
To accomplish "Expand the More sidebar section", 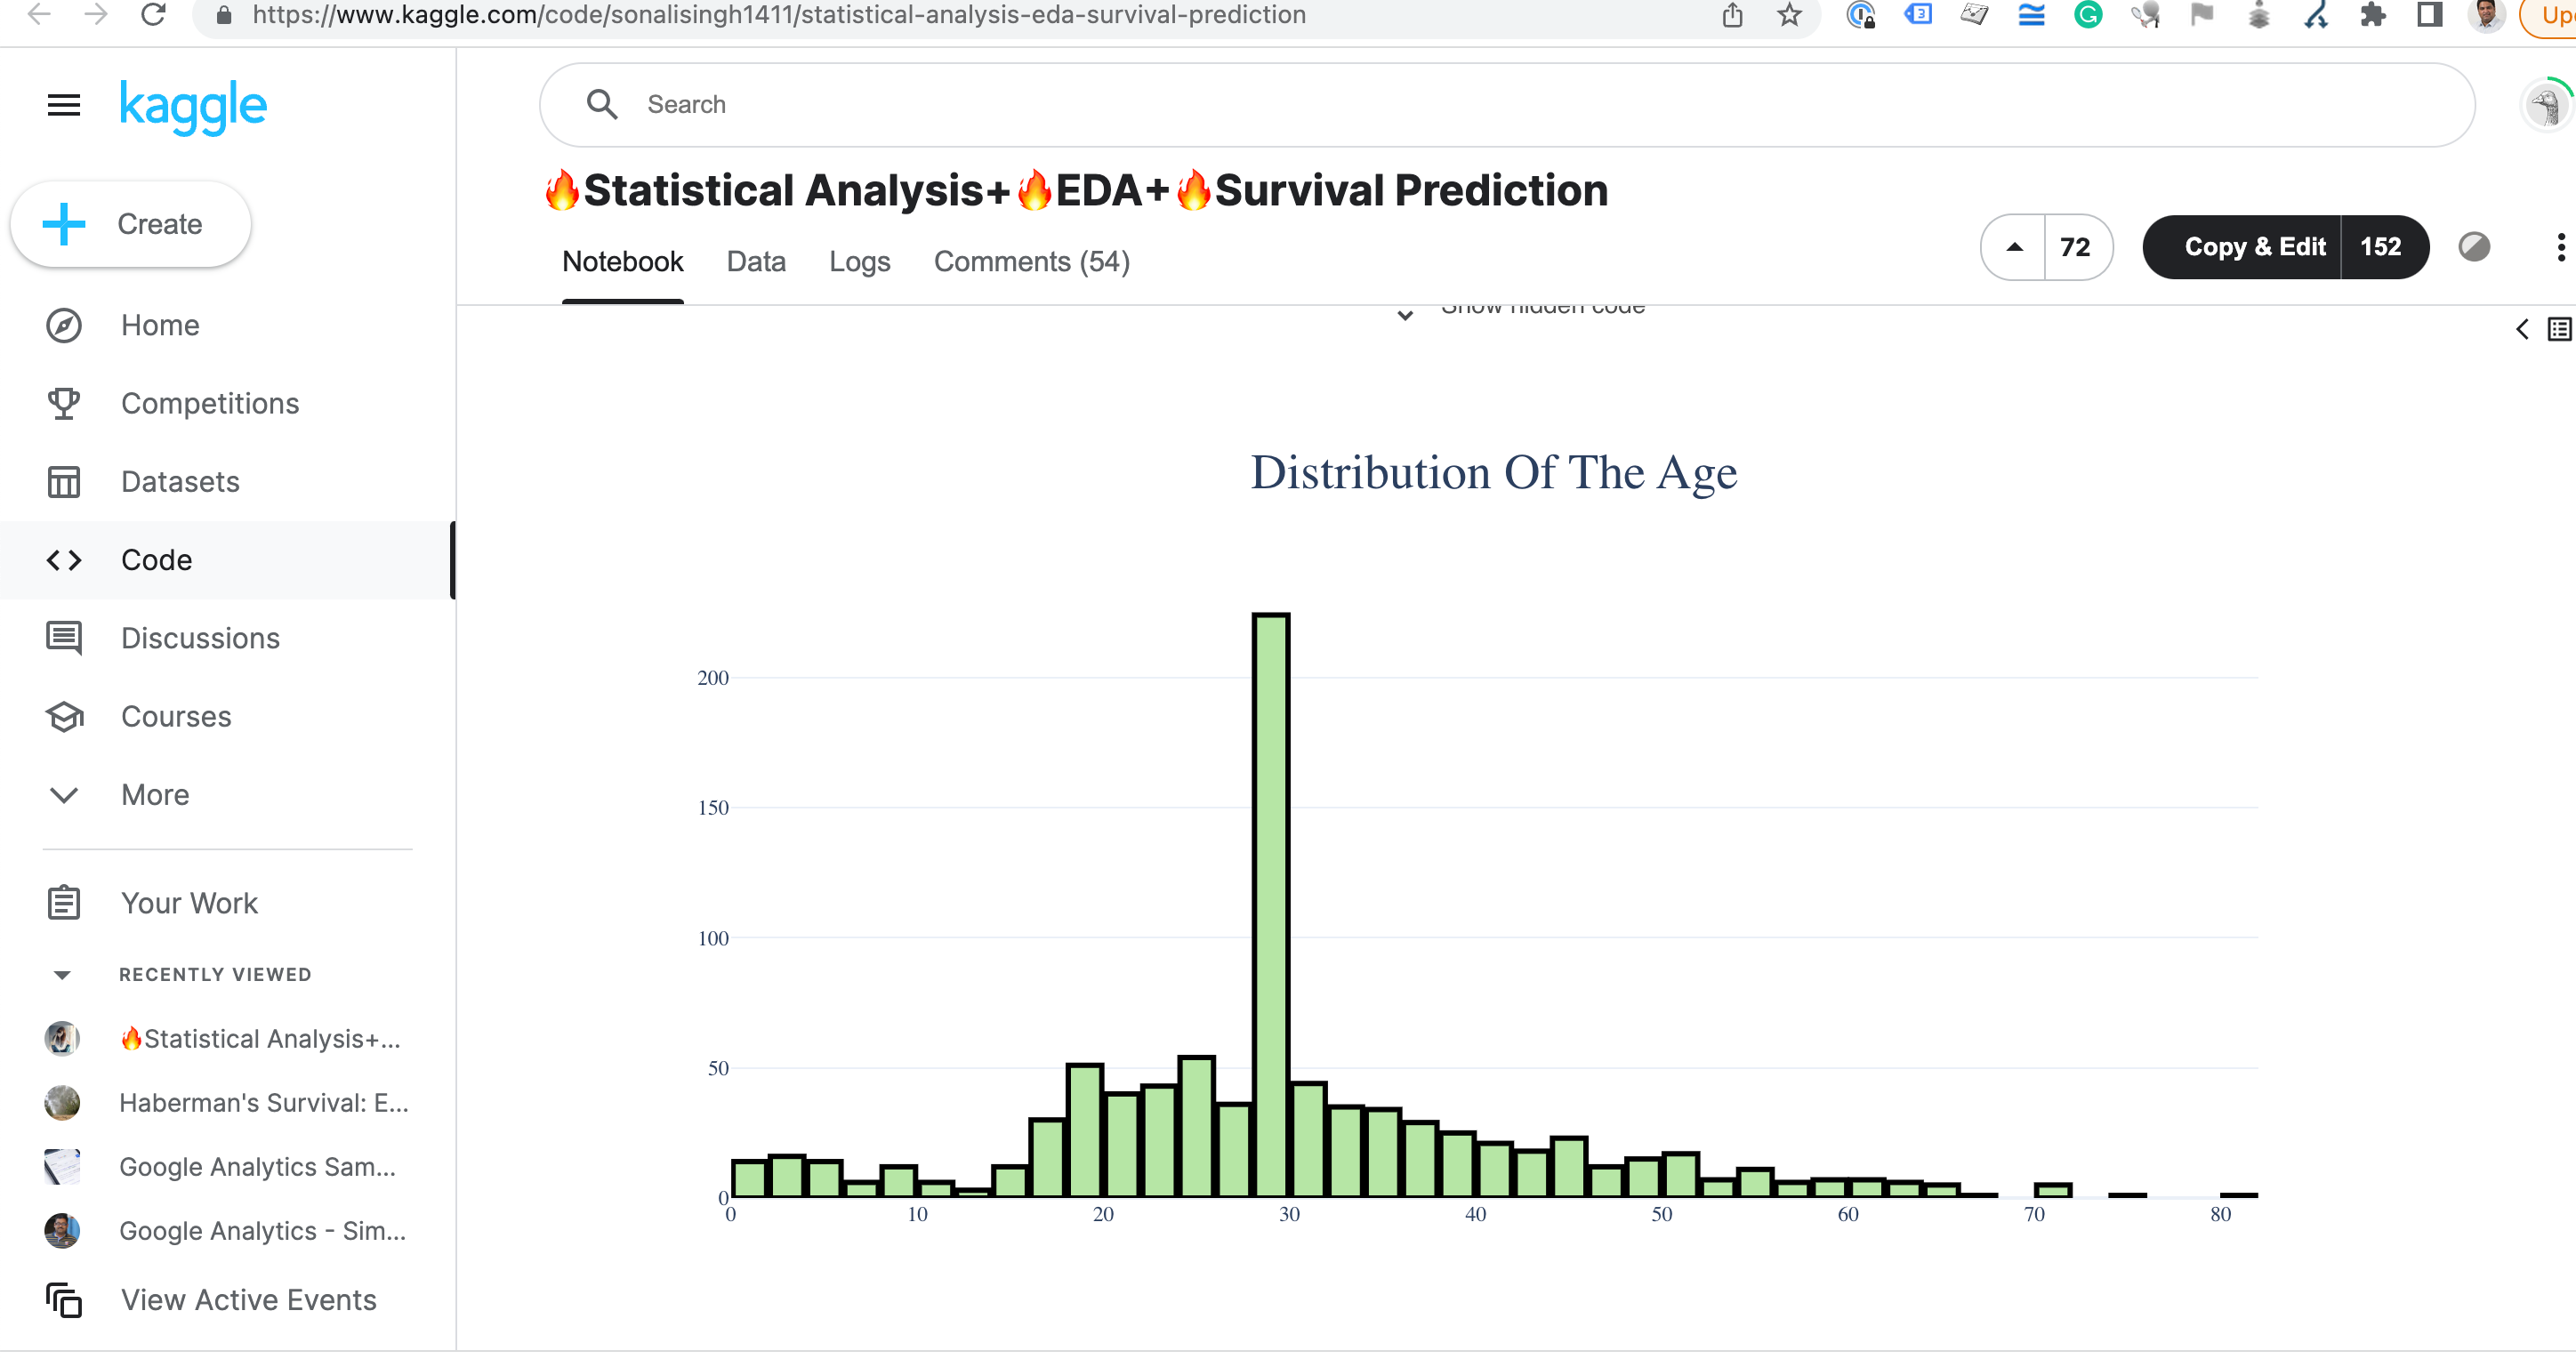I will (x=64, y=795).
